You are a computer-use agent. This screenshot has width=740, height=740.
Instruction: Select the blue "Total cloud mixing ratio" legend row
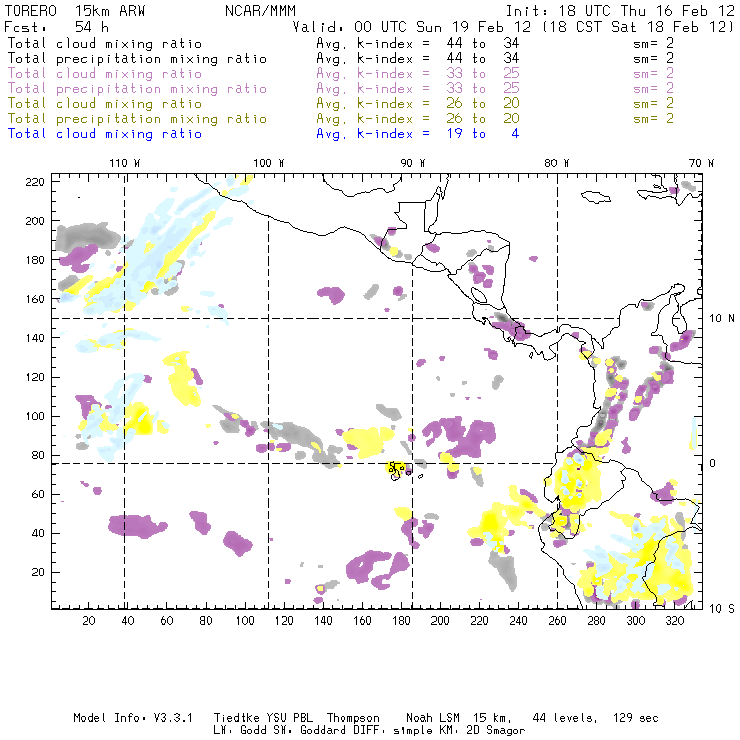click(x=105, y=134)
